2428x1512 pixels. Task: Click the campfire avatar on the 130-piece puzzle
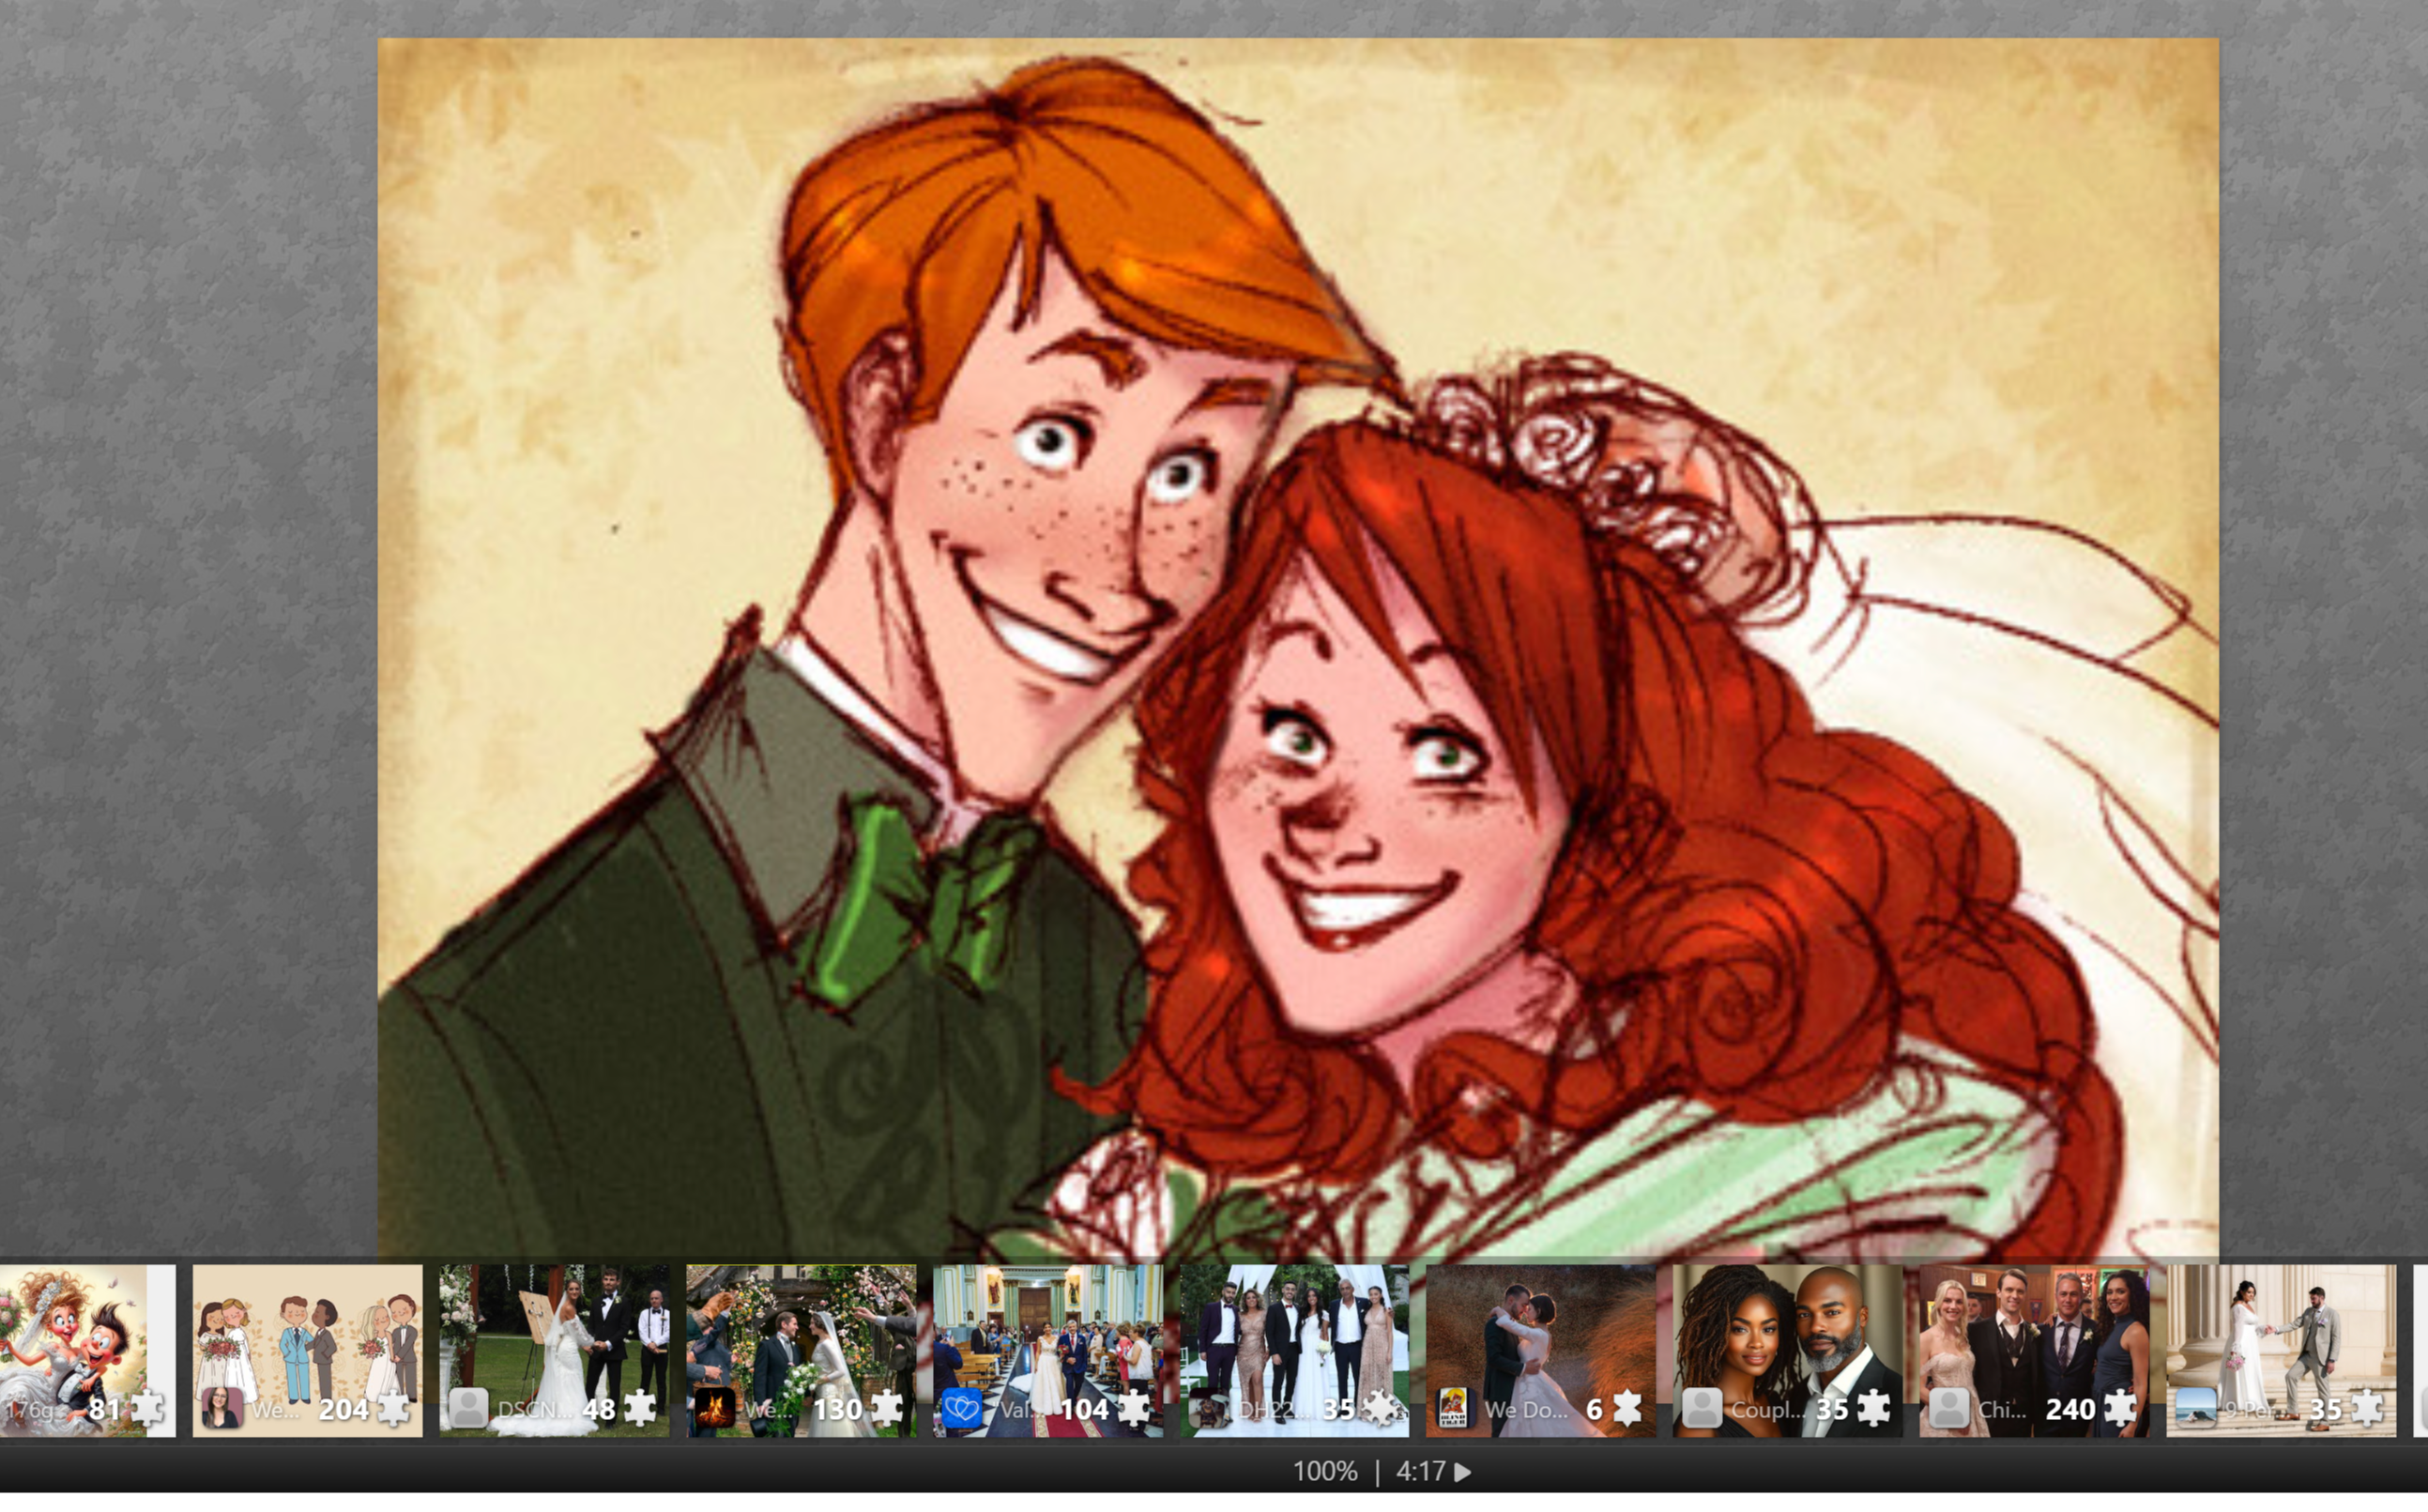point(714,1409)
